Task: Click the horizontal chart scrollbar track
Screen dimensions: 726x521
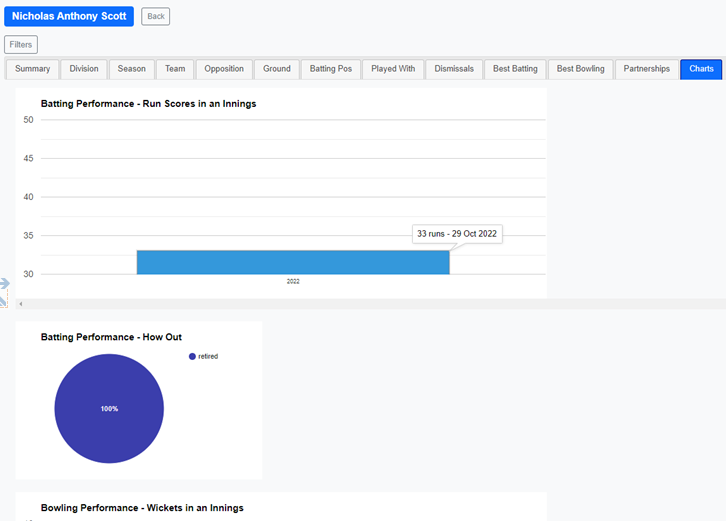Action: pos(370,304)
